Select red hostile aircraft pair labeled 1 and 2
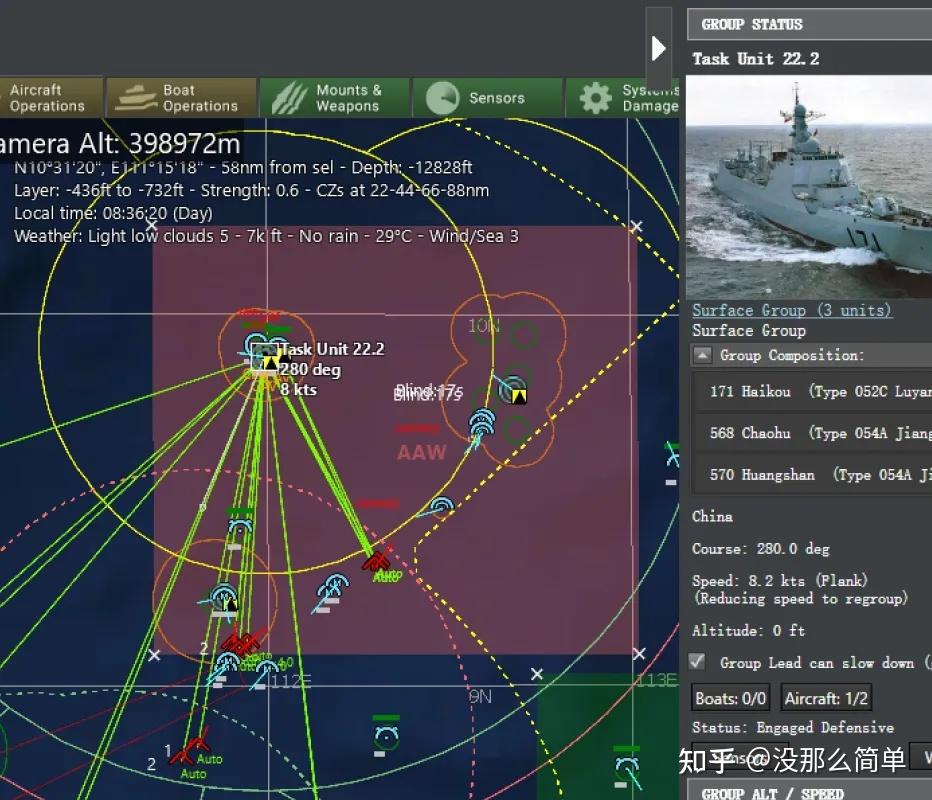The height and width of the screenshot is (800, 932). [x=190, y=750]
